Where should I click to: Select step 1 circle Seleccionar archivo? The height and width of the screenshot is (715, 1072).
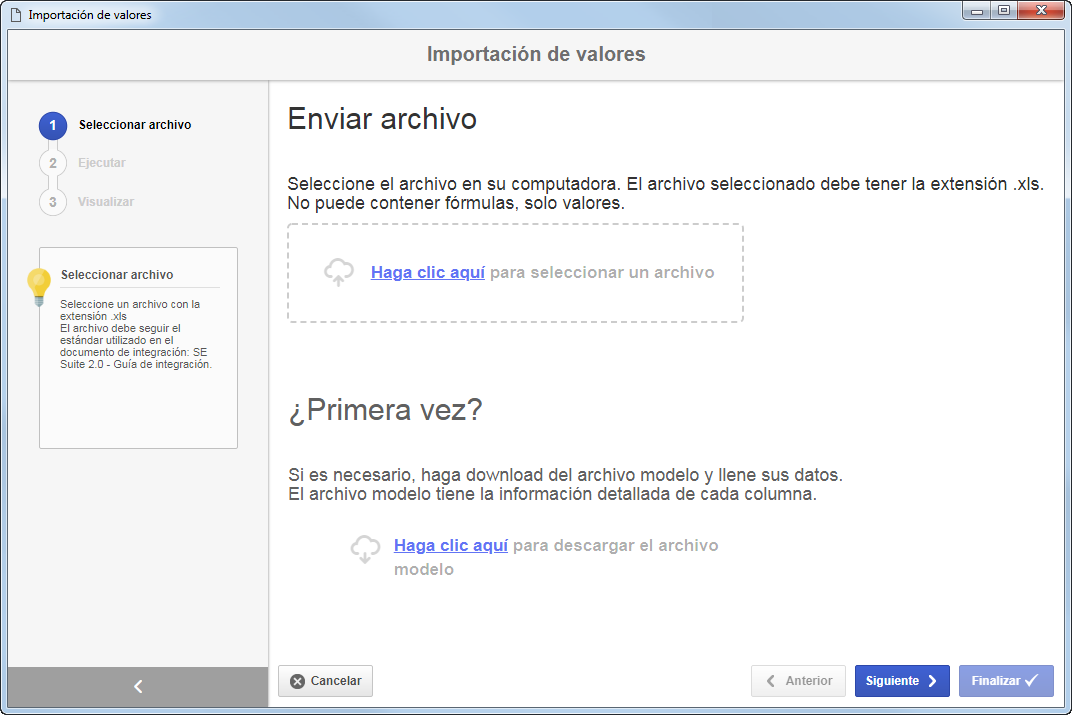point(53,126)
